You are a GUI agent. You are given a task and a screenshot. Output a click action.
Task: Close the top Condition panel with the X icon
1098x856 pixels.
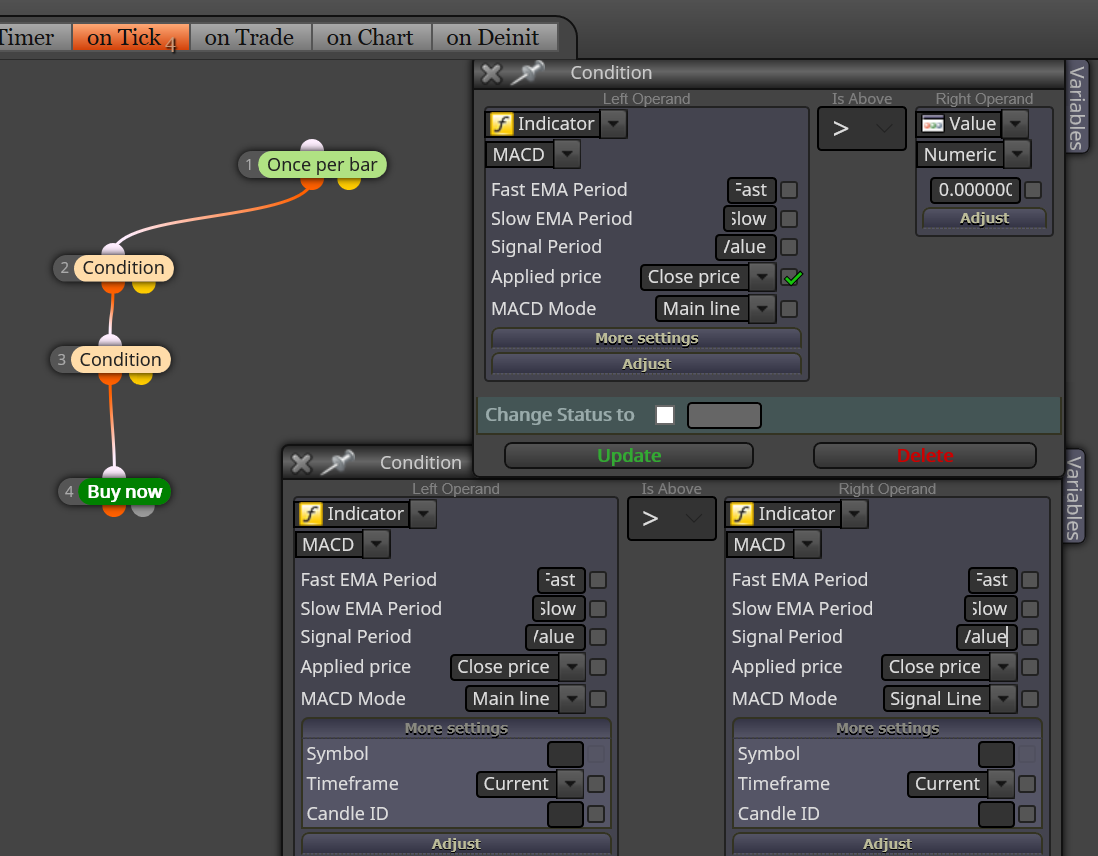pyautogui.click(x=492, y=73)
